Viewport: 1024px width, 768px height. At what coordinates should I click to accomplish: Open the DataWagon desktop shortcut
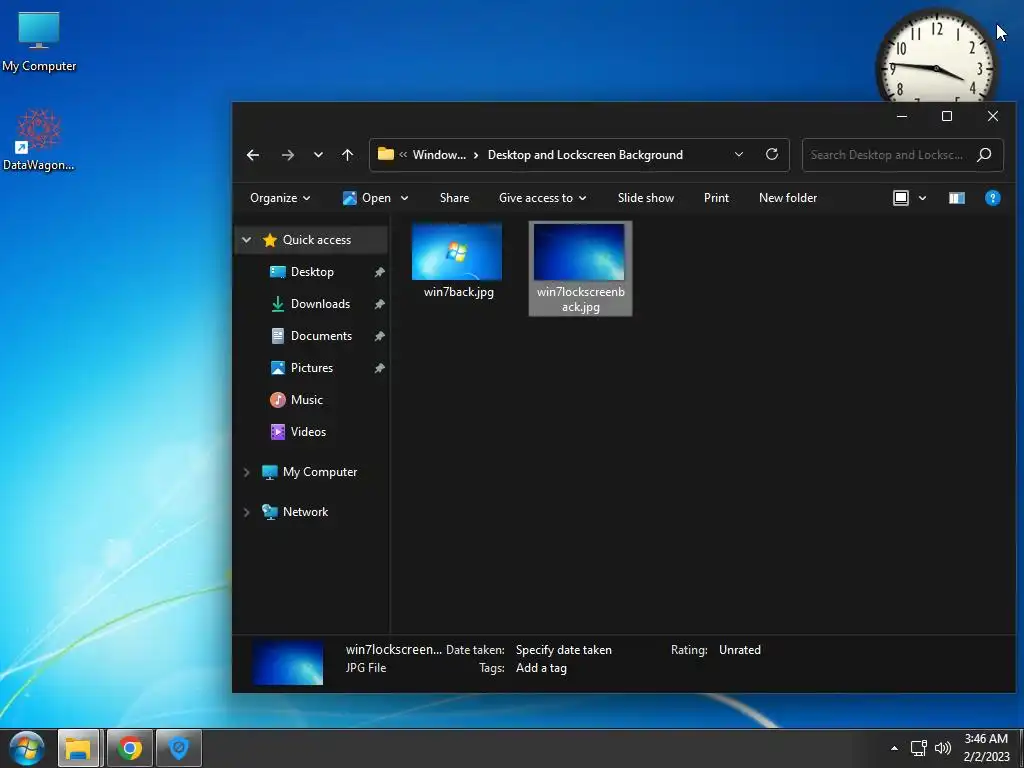pyautogui.click(x=39, y=140)
